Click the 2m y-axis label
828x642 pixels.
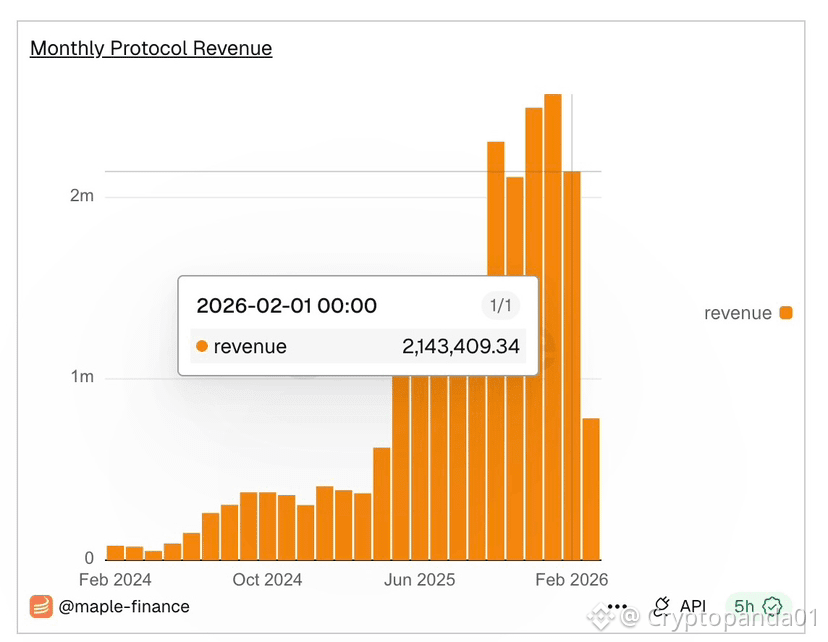coord(82,196)
